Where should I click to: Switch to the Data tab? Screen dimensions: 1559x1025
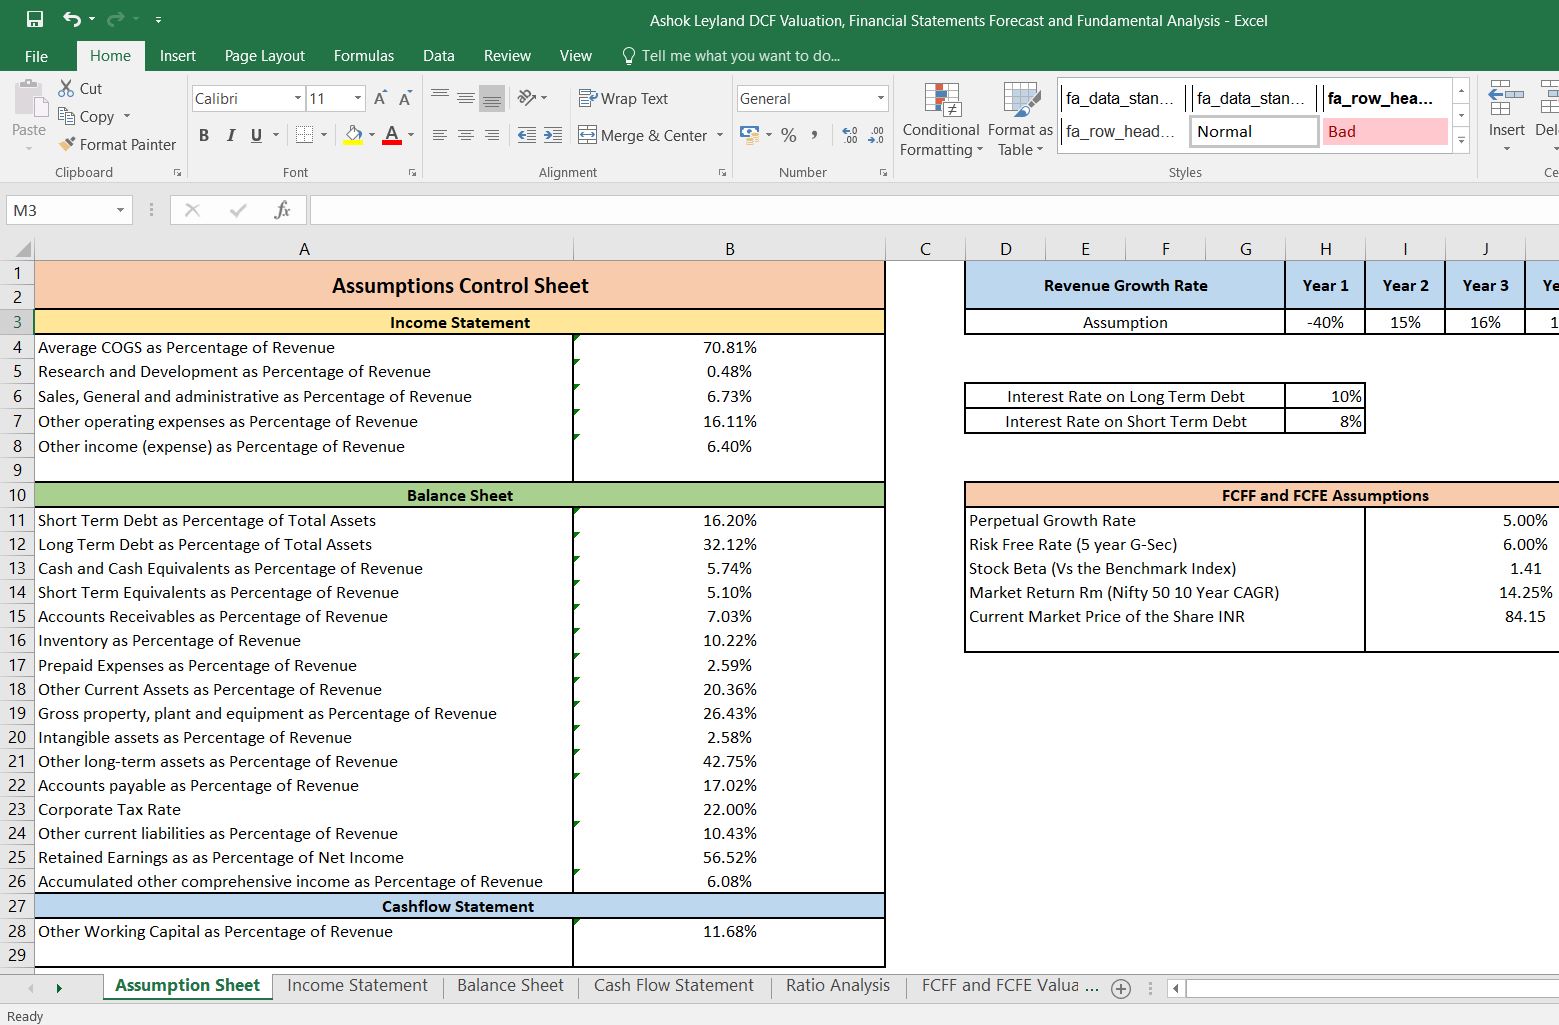tap(438, 56)
